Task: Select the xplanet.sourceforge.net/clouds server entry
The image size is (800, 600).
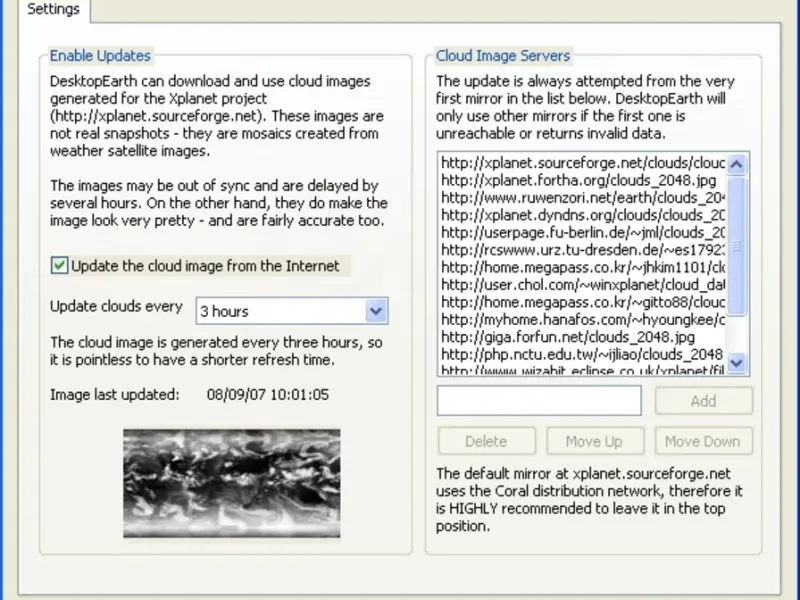Action: click(582, 163)
